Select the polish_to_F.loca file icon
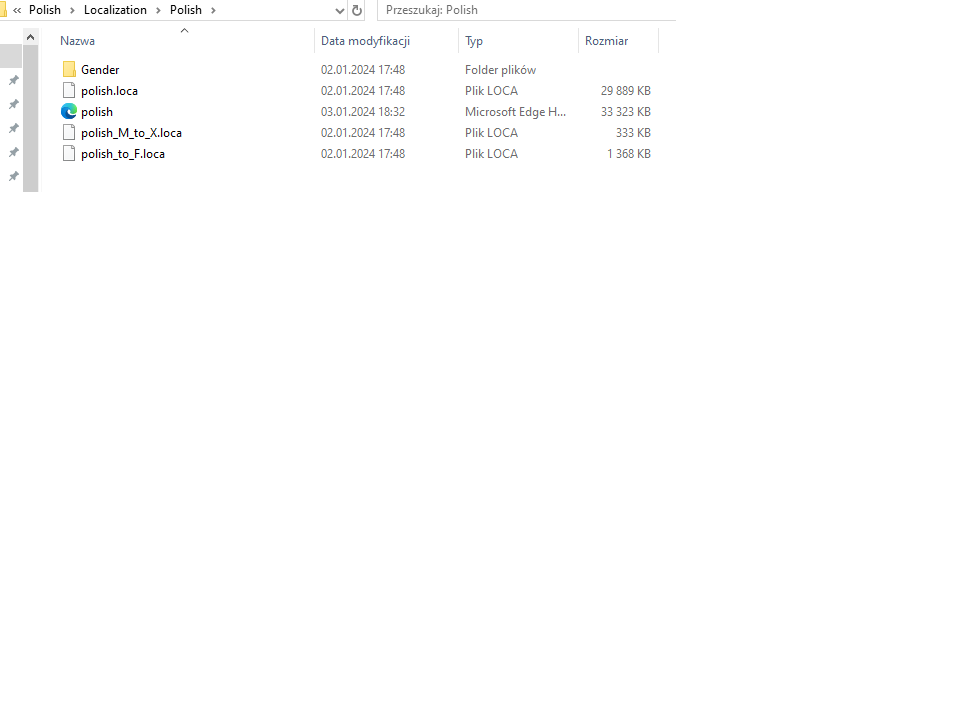This screenshot has width=953, height=709. (x=69, y=154)
